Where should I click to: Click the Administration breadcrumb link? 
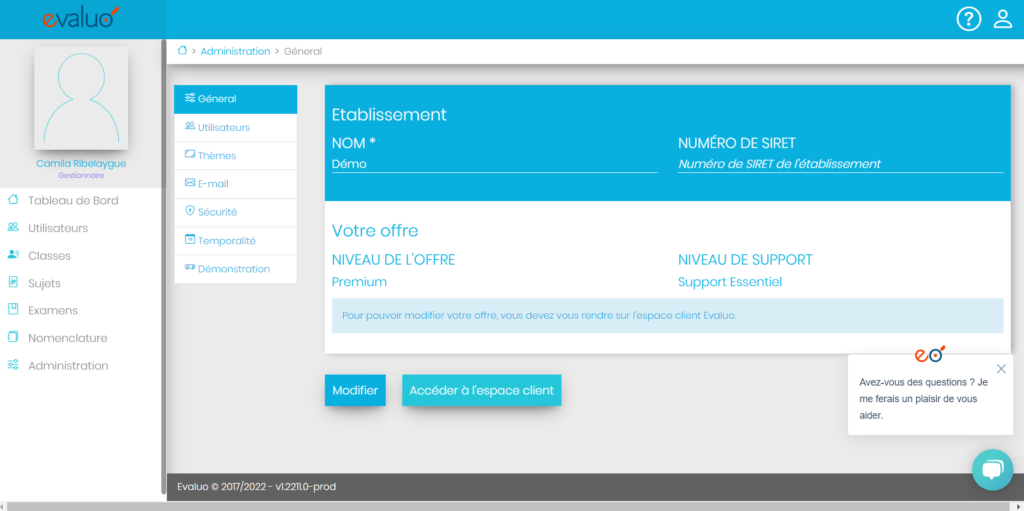tap(235, 51)
